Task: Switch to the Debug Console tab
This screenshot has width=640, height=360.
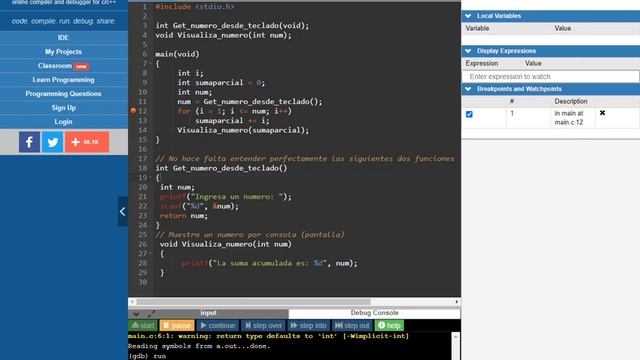Action: coord(374,313)
